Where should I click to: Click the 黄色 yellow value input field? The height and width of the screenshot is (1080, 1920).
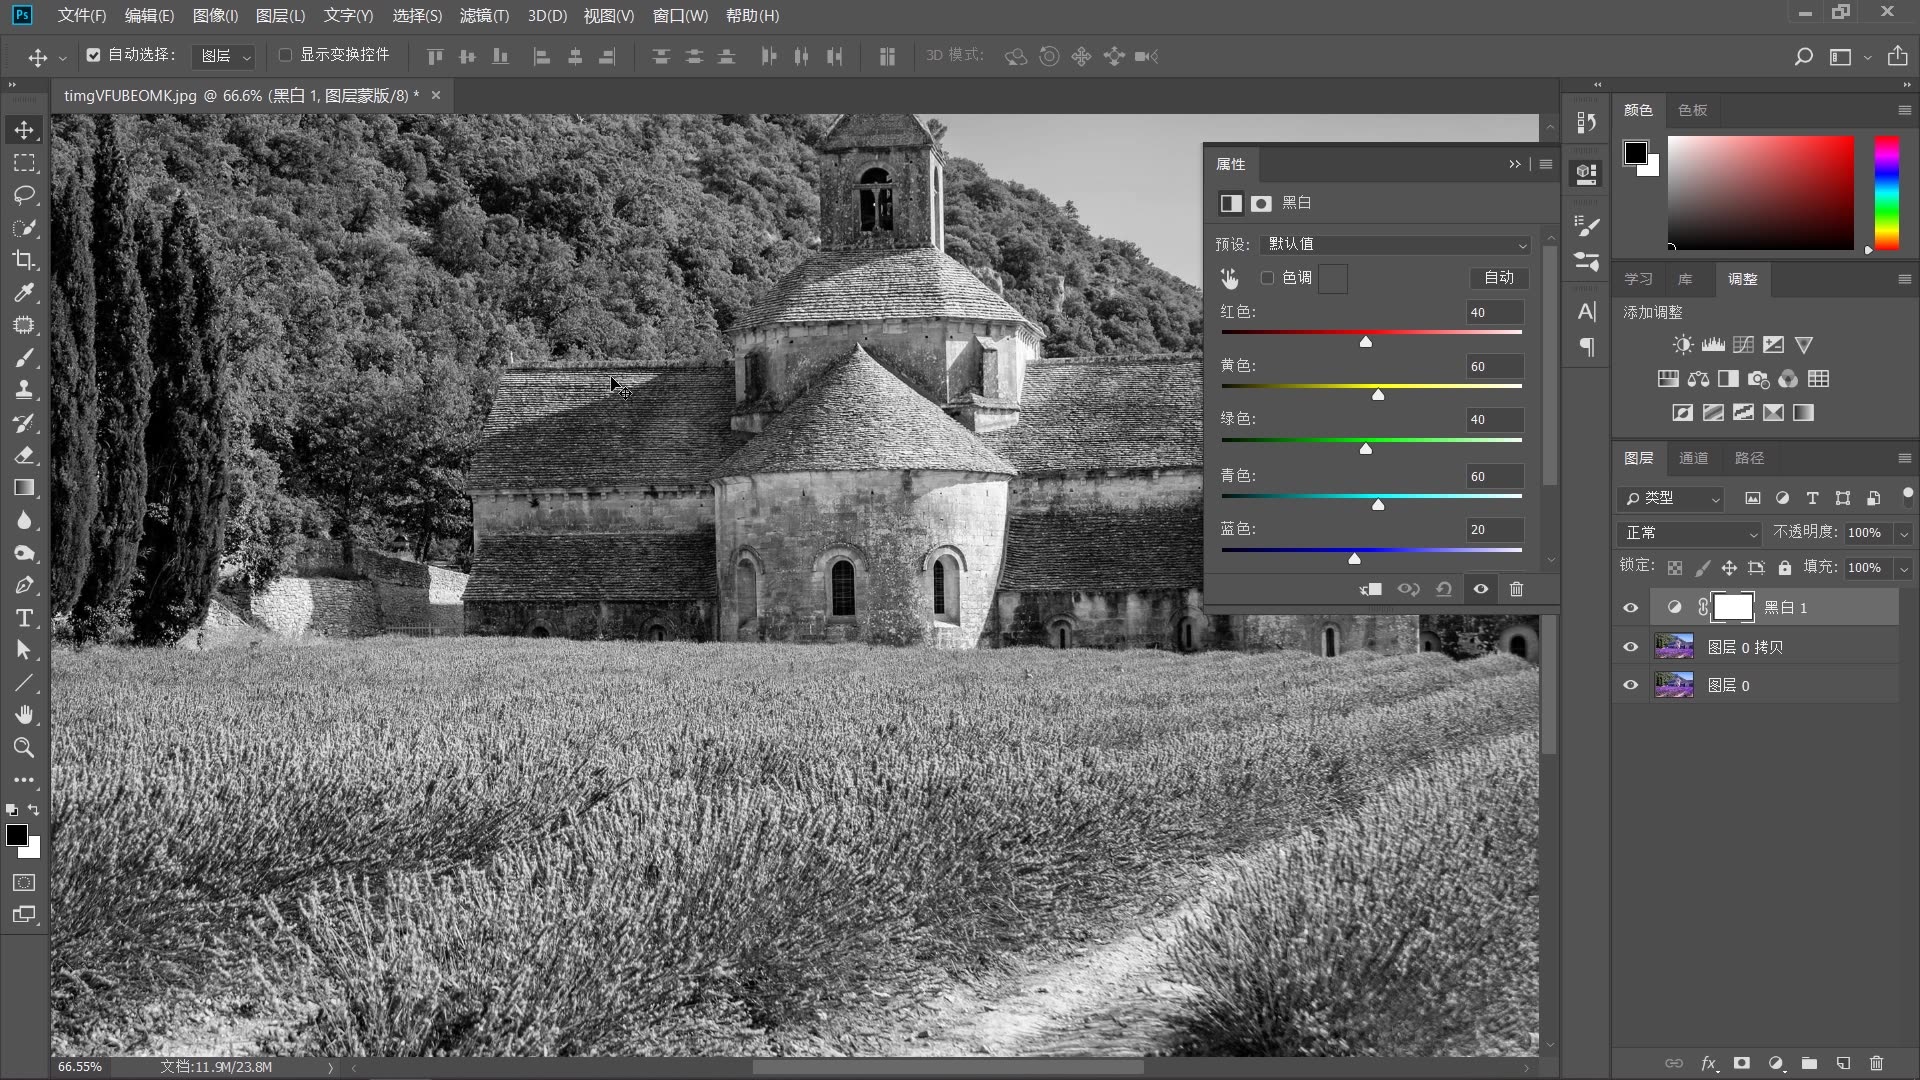click(x=1494, y=366)
